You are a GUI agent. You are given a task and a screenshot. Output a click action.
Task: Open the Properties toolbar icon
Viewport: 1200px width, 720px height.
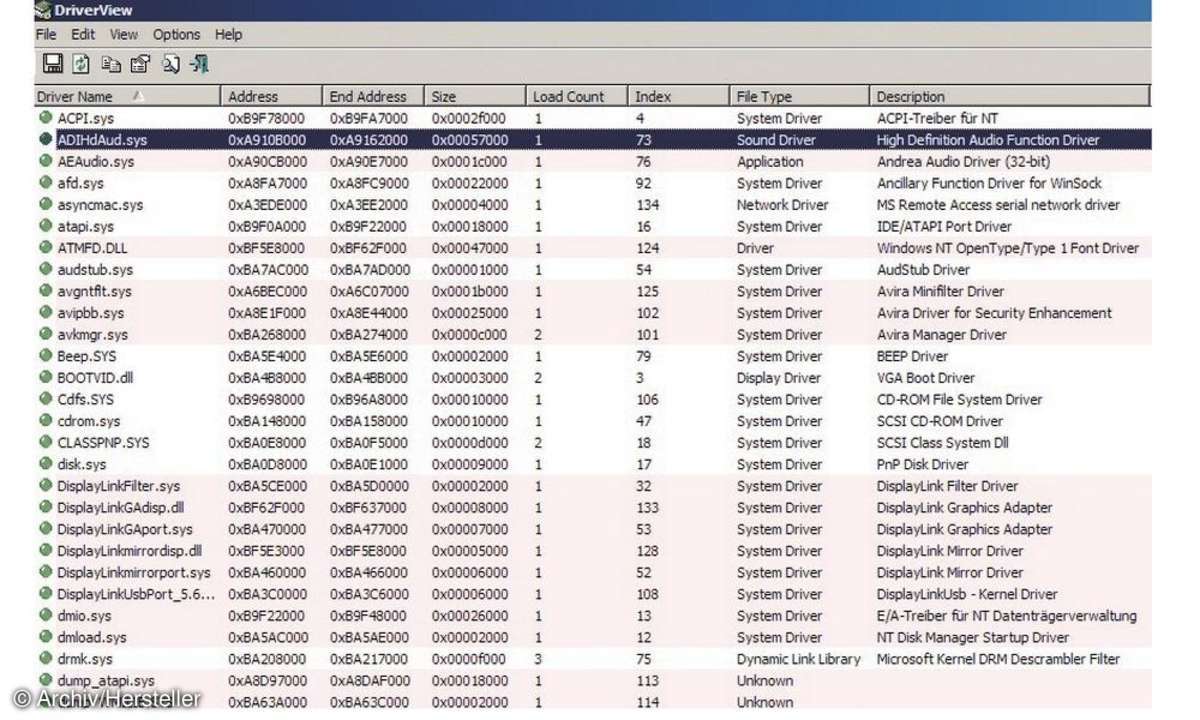(x=140, y=64)
